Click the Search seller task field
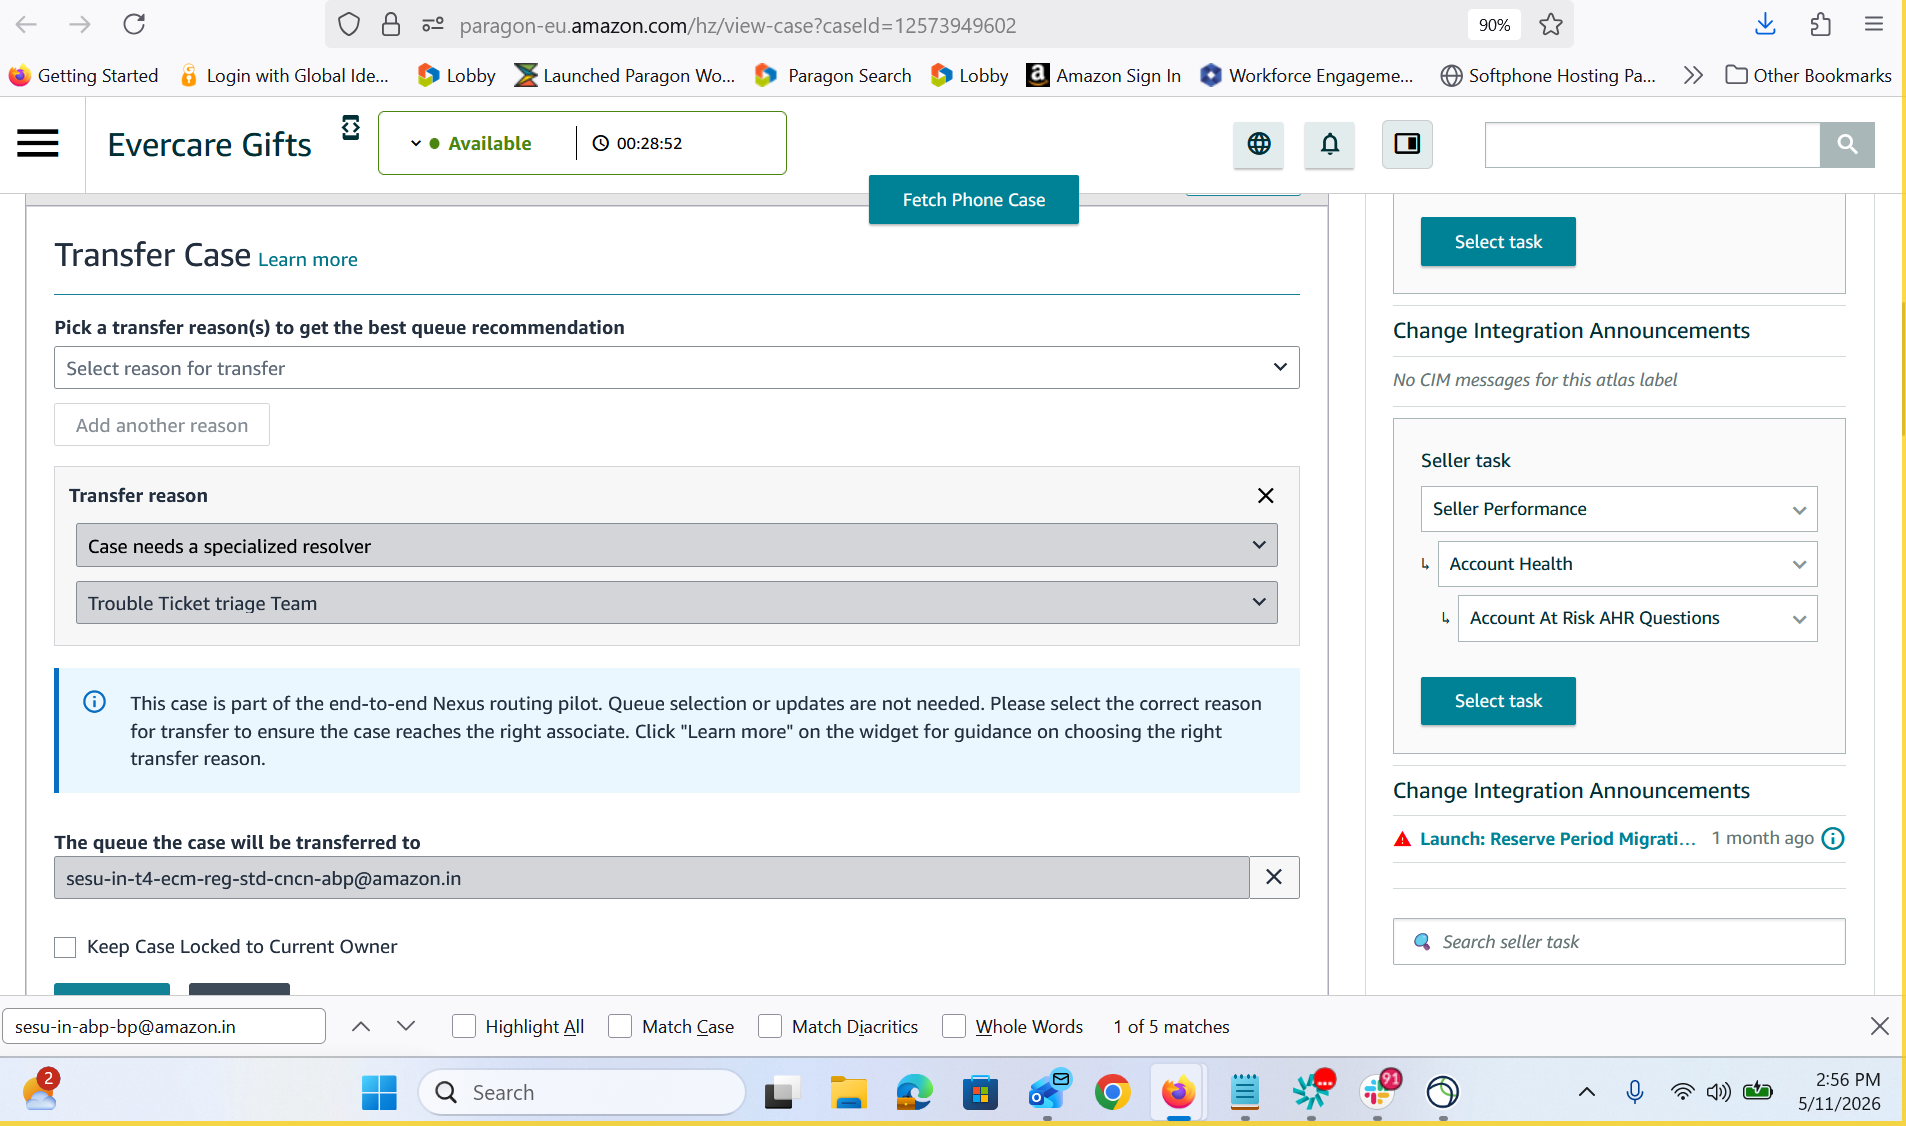The width and height of the screenshot is (1906, 1126). tap(1619, 942)
